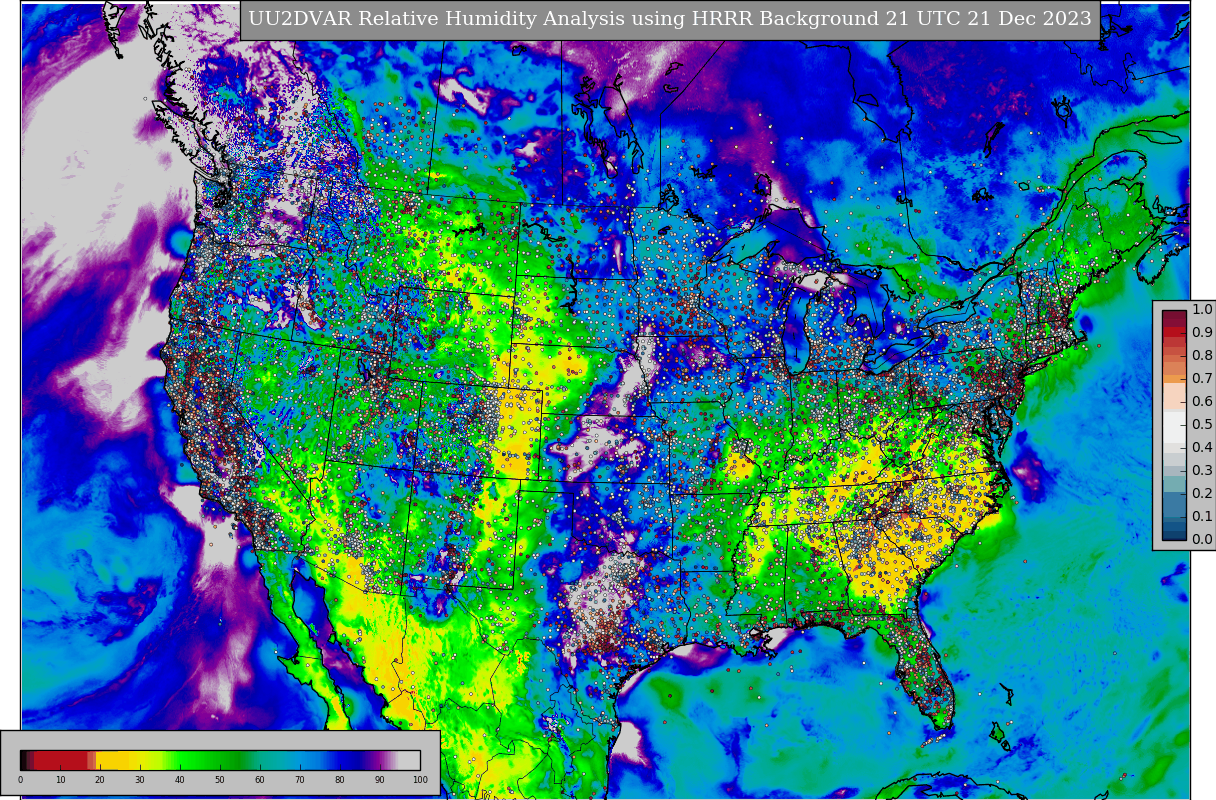The image size is (1216, 800).
Task: Click the "0.2" label on the vertical colorbar
Action: pos(1202,494)
